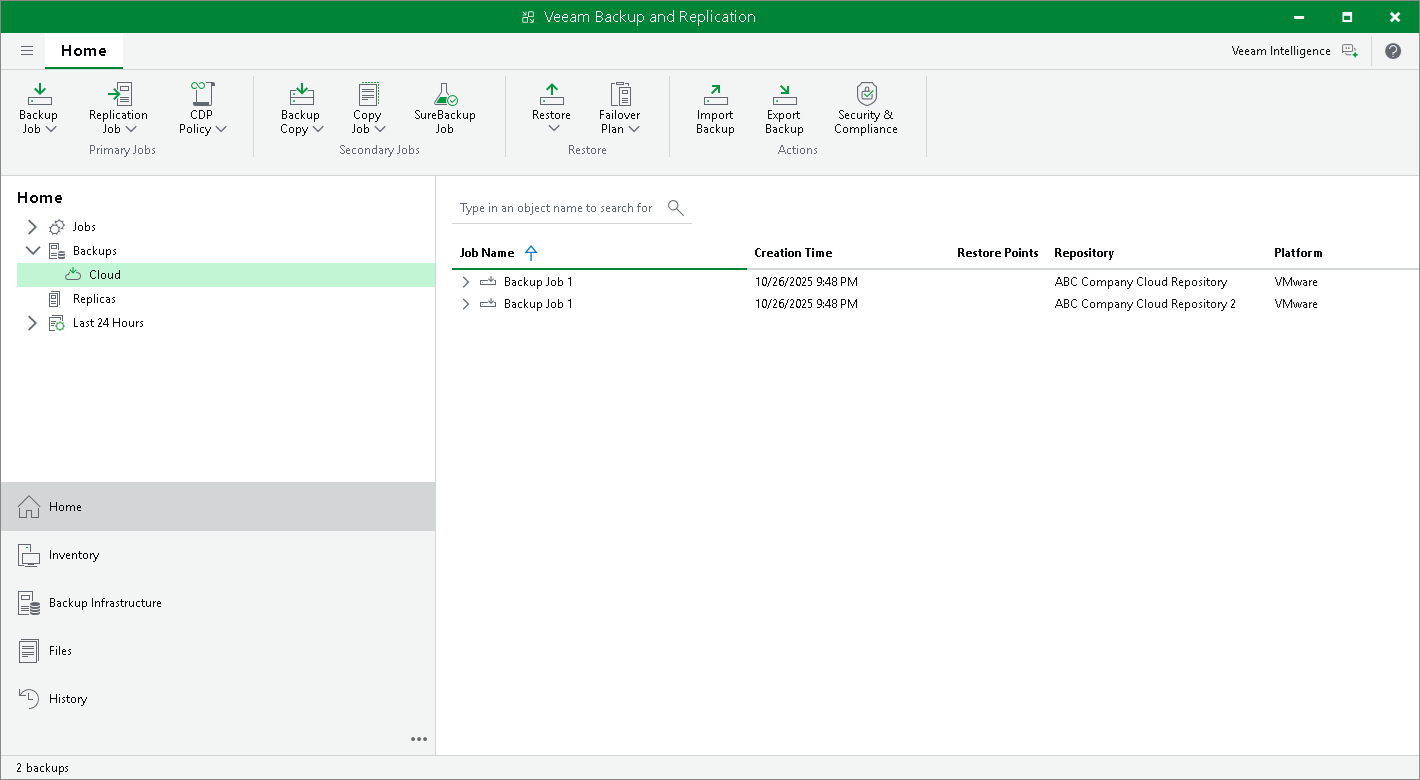Switch to the Home ribbon tab

point(84,51)
